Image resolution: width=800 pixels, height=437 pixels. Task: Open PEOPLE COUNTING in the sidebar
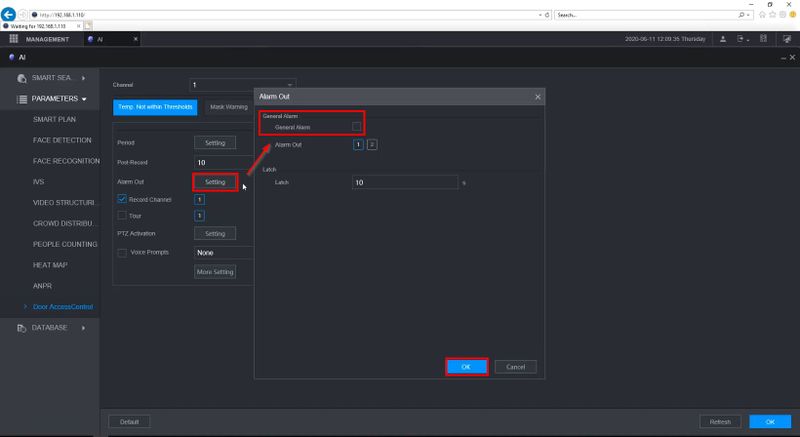(65, 245)
